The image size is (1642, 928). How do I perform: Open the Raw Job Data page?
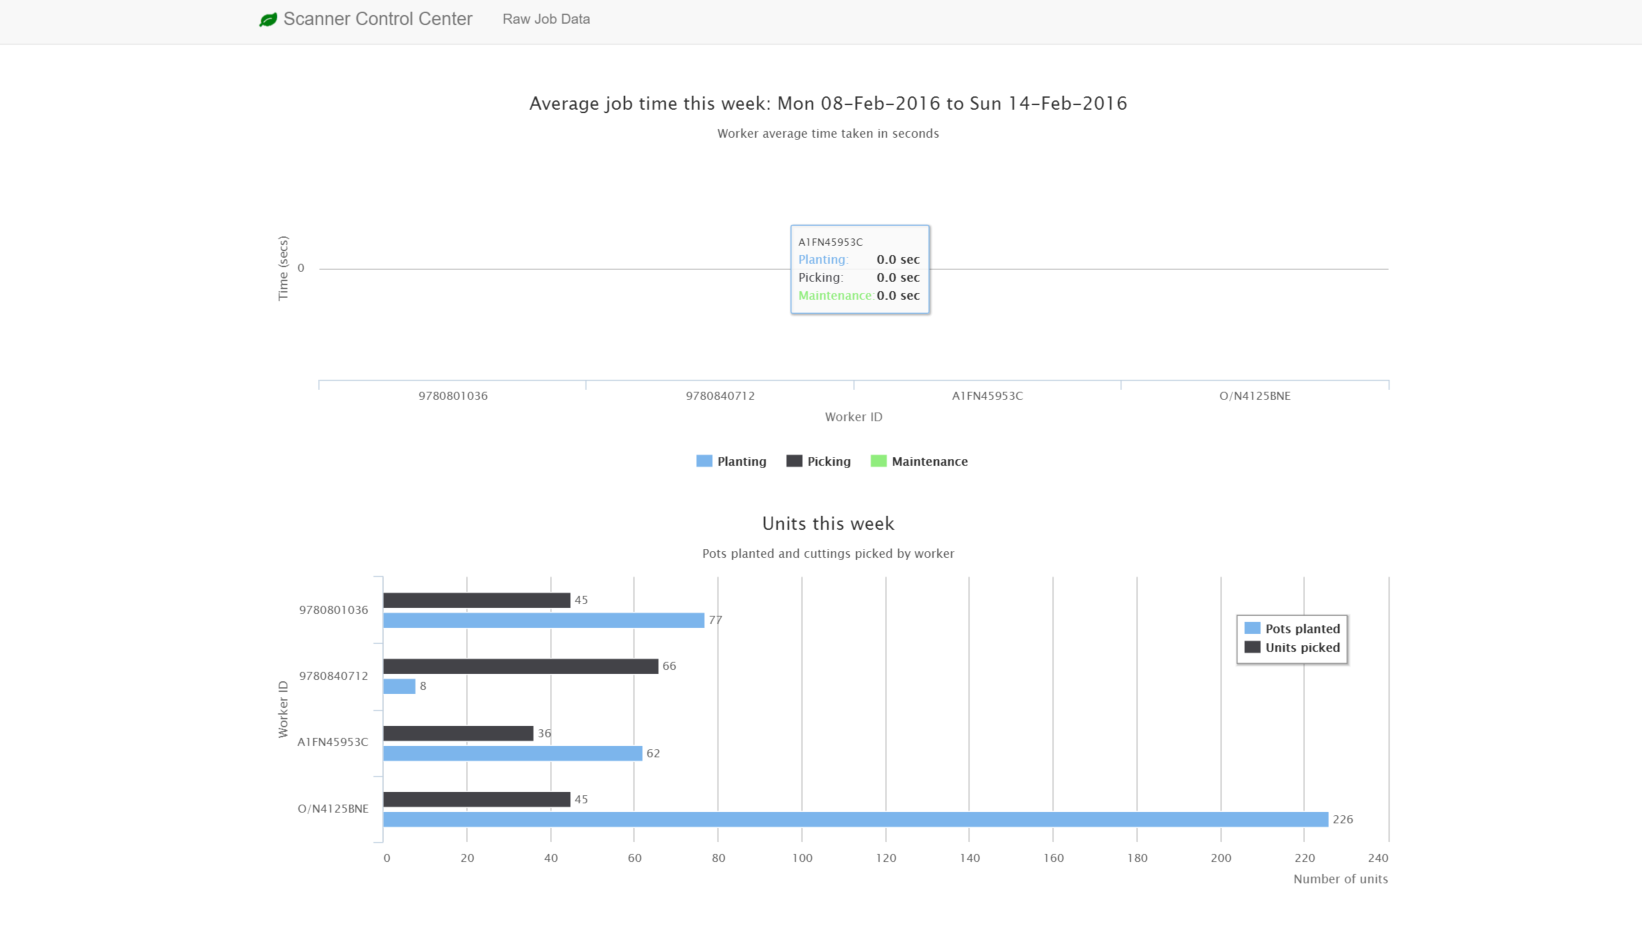546,19
